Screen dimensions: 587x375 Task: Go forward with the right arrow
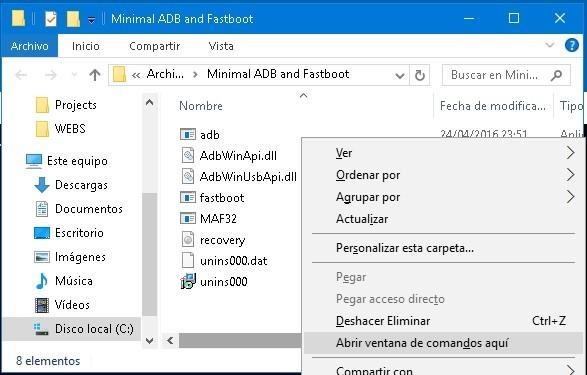51,75
